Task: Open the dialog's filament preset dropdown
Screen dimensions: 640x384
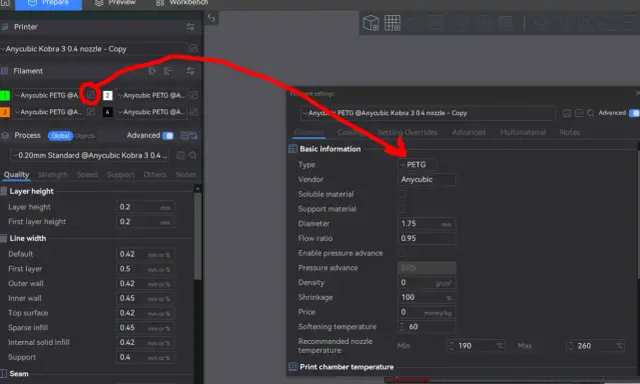Action: 427,113
